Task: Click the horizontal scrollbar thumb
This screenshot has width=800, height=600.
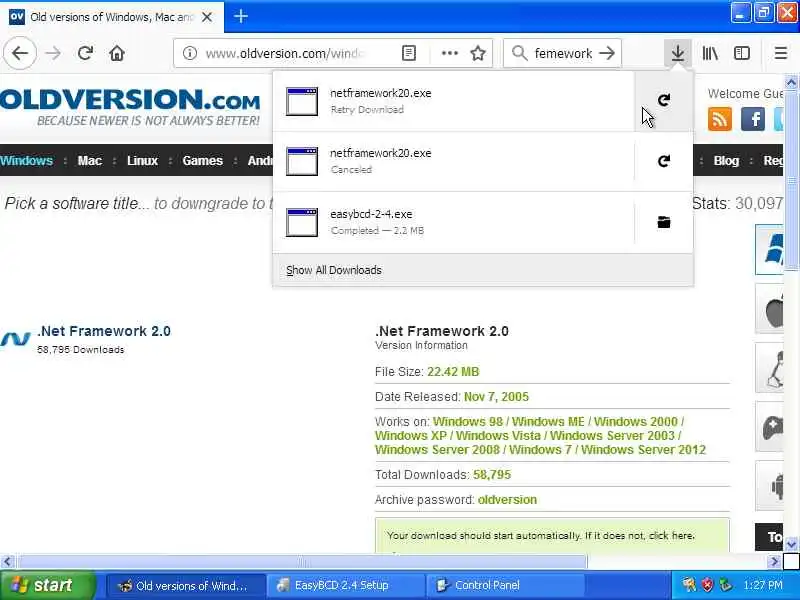Action: pyautogui.click(x=301, y=562)
